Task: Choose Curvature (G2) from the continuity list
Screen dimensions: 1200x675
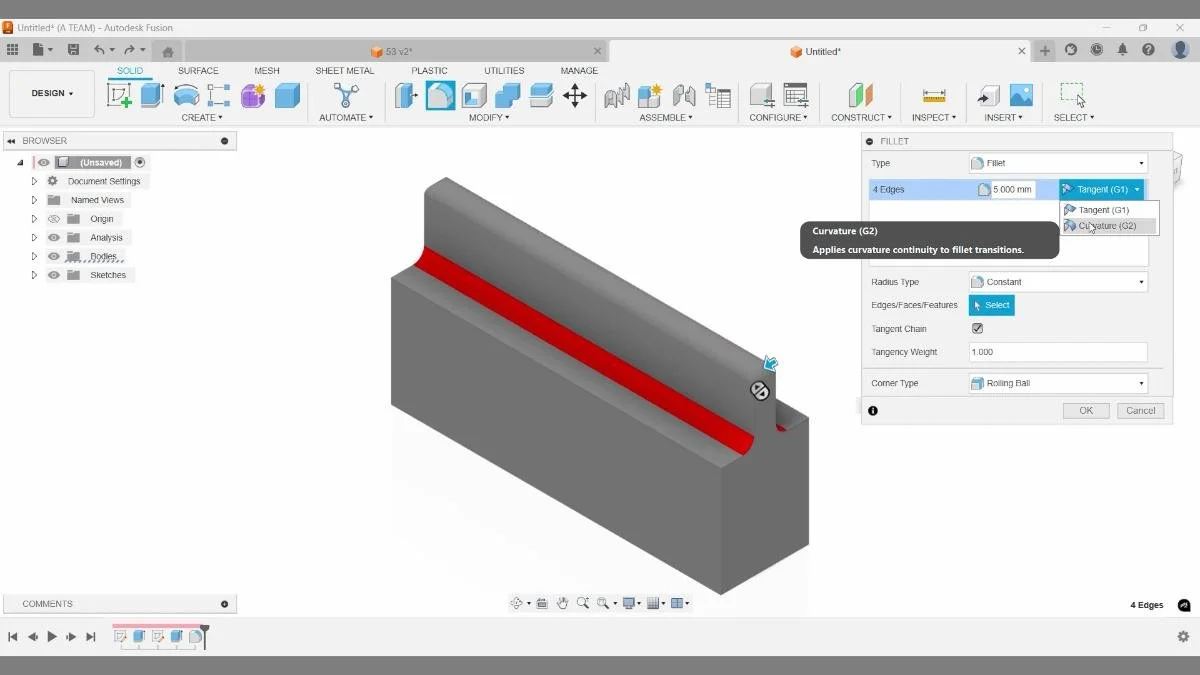Action: [x=1108, y=225]
